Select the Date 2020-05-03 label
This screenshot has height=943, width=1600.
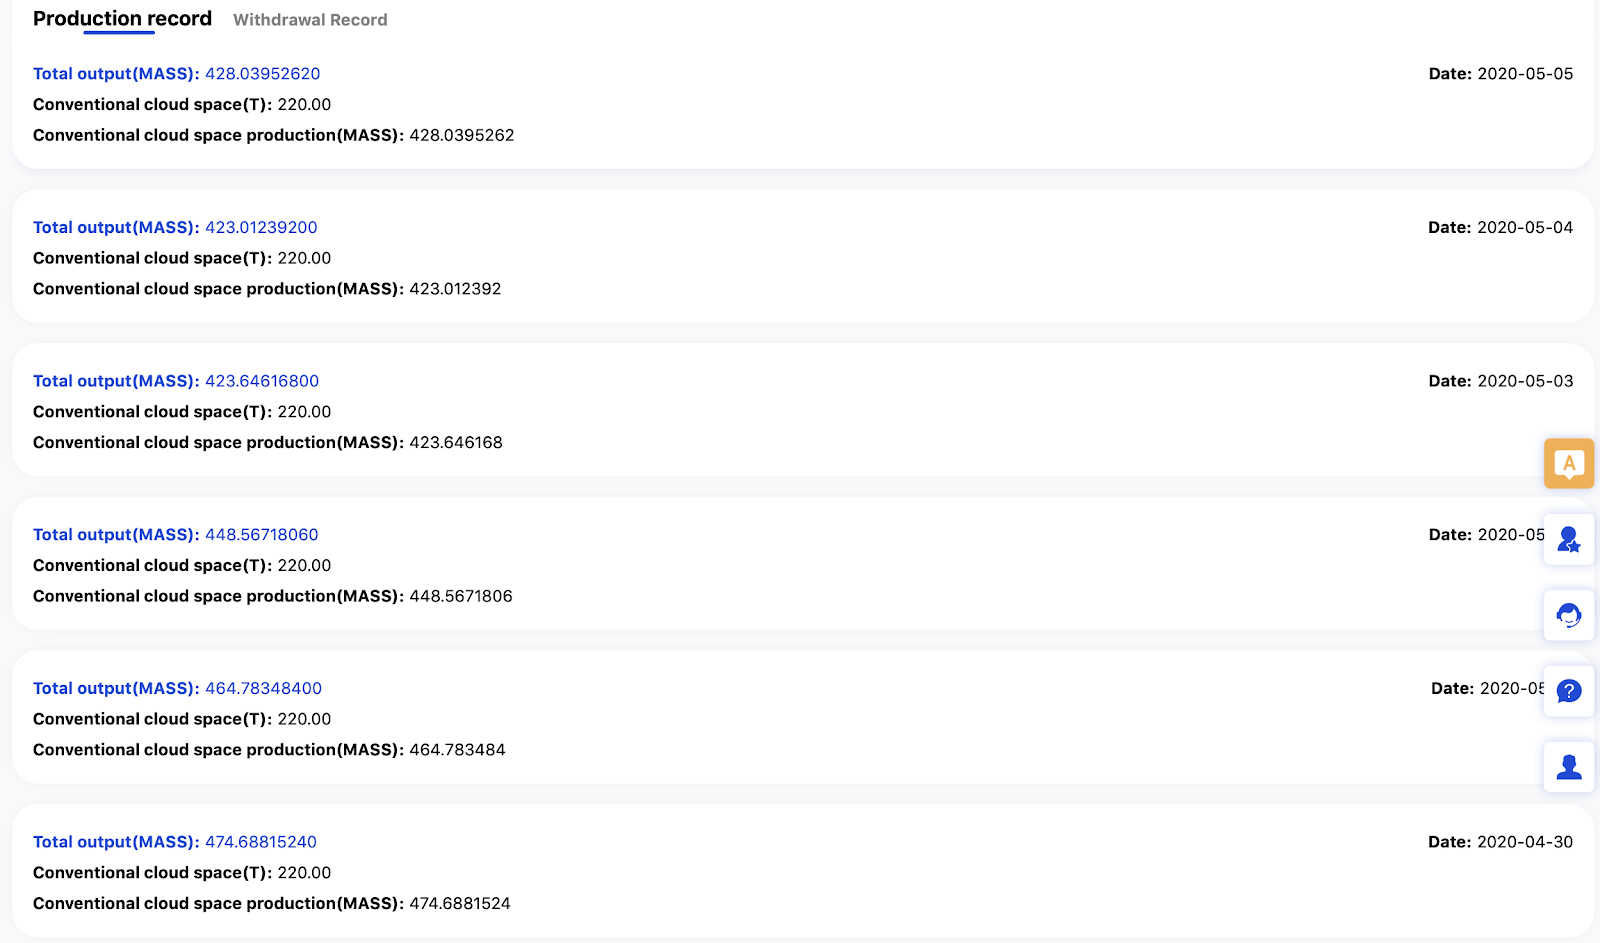[1500, 381]
